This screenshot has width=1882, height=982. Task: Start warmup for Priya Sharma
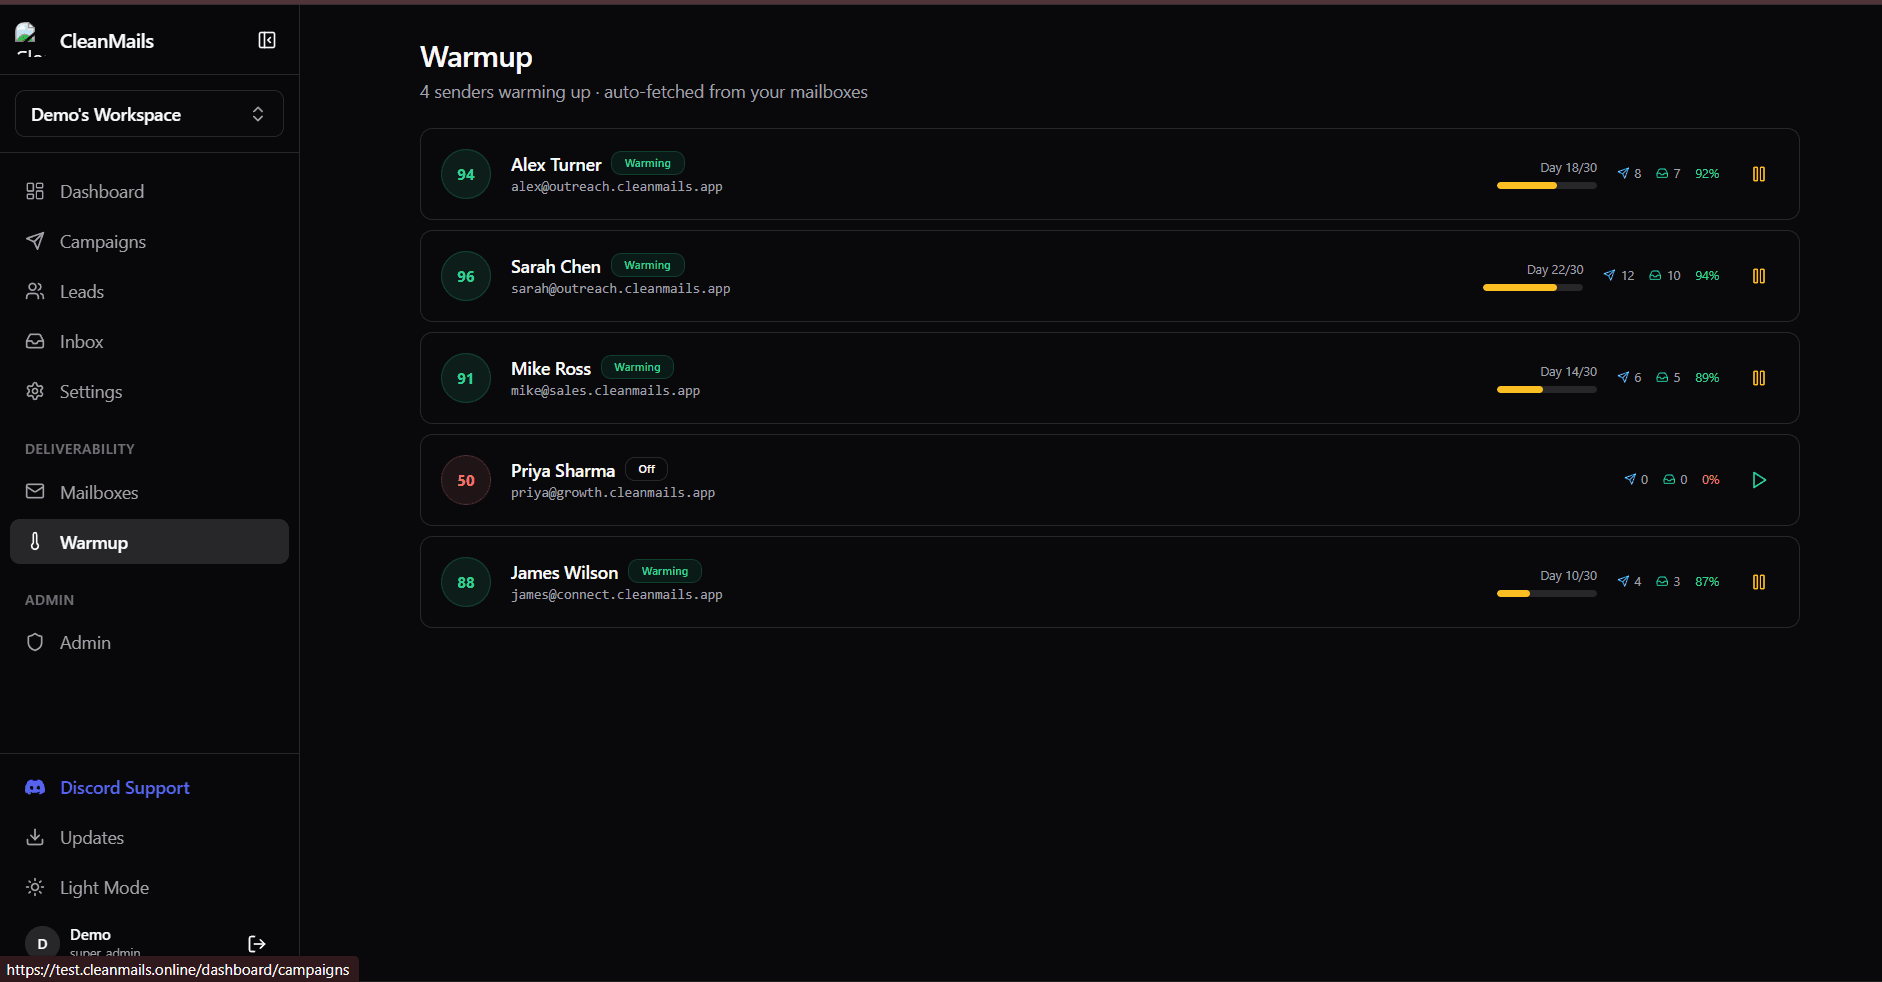1759,480
